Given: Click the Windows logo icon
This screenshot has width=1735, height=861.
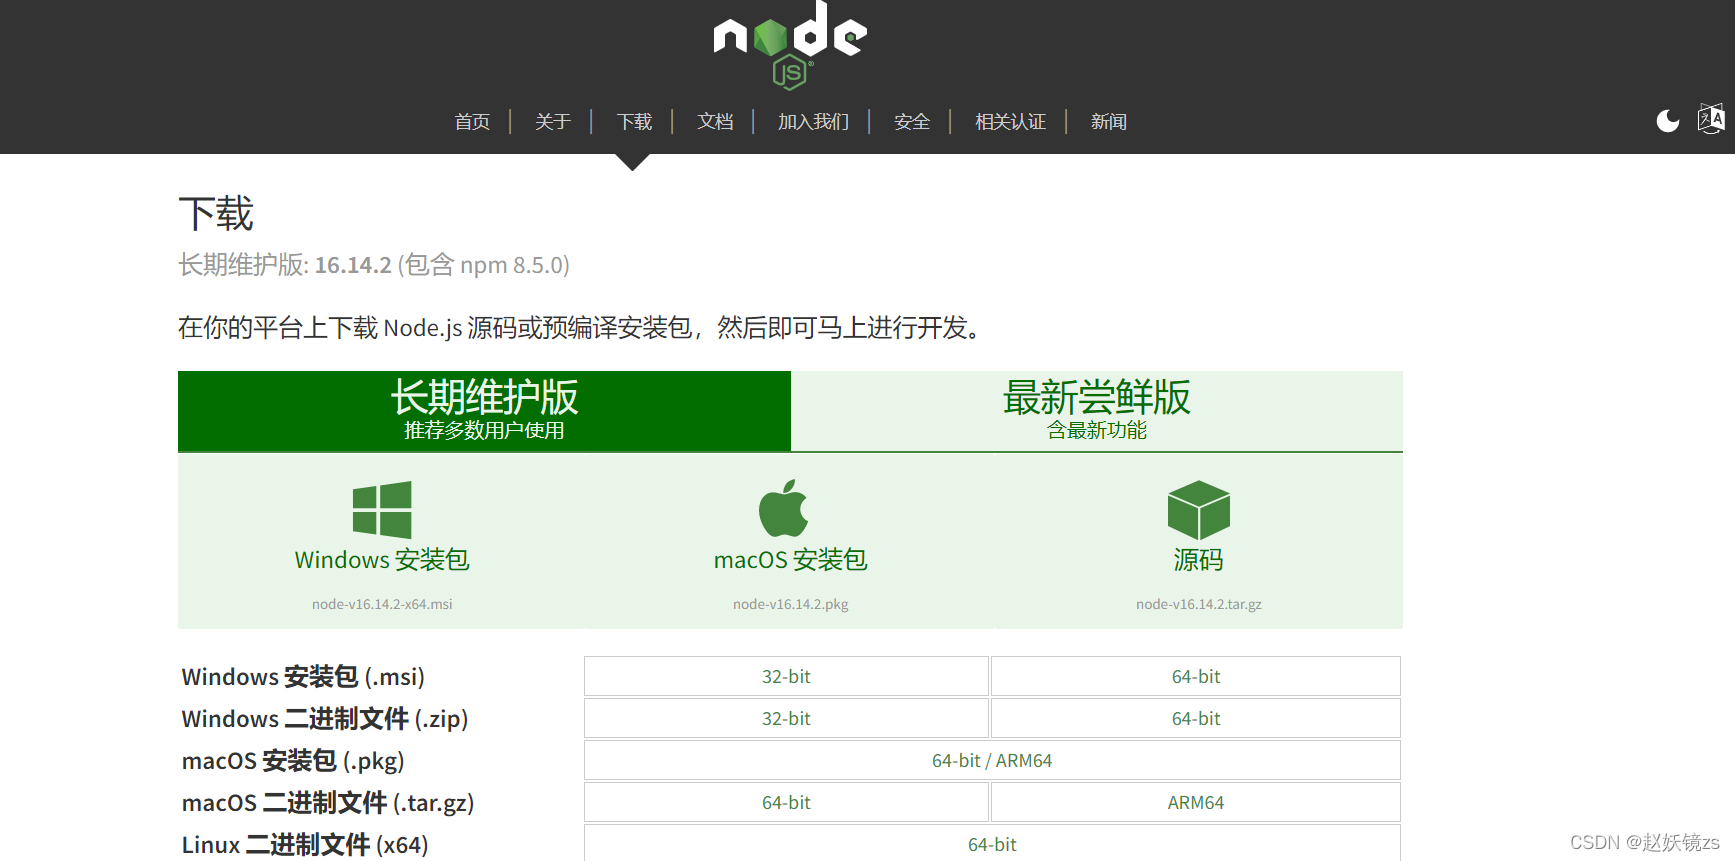Looking at the screenshot, I should (x=382, y=510).
